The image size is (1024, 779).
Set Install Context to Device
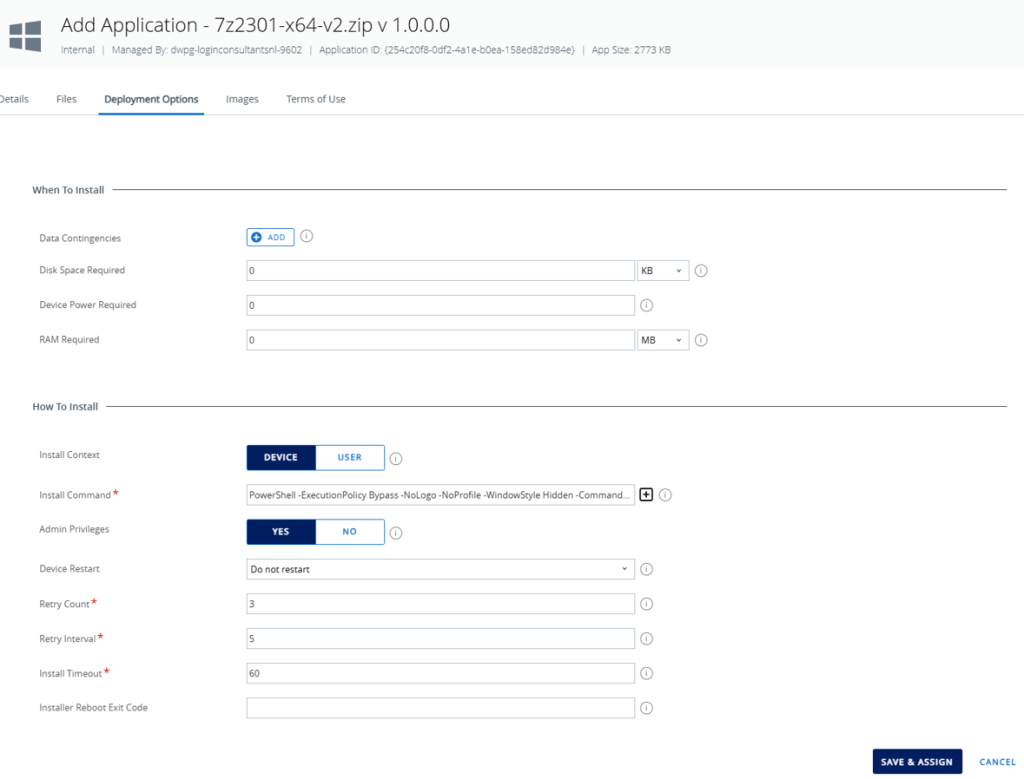pos(281,457)
